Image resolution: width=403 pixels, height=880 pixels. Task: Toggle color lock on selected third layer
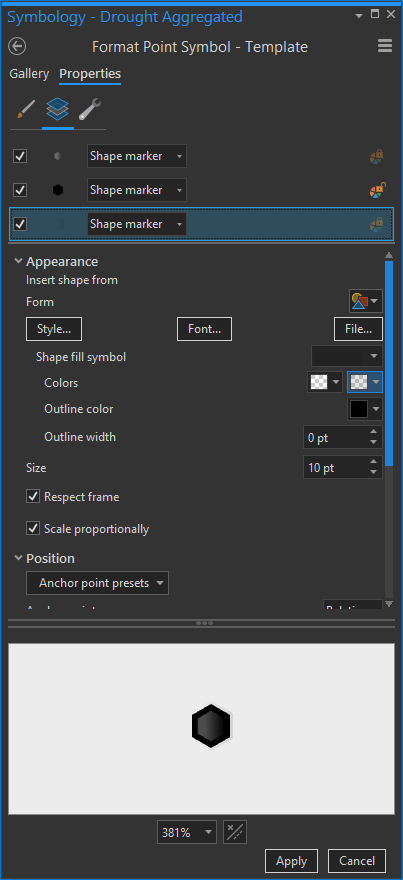(x=377, y=224)
